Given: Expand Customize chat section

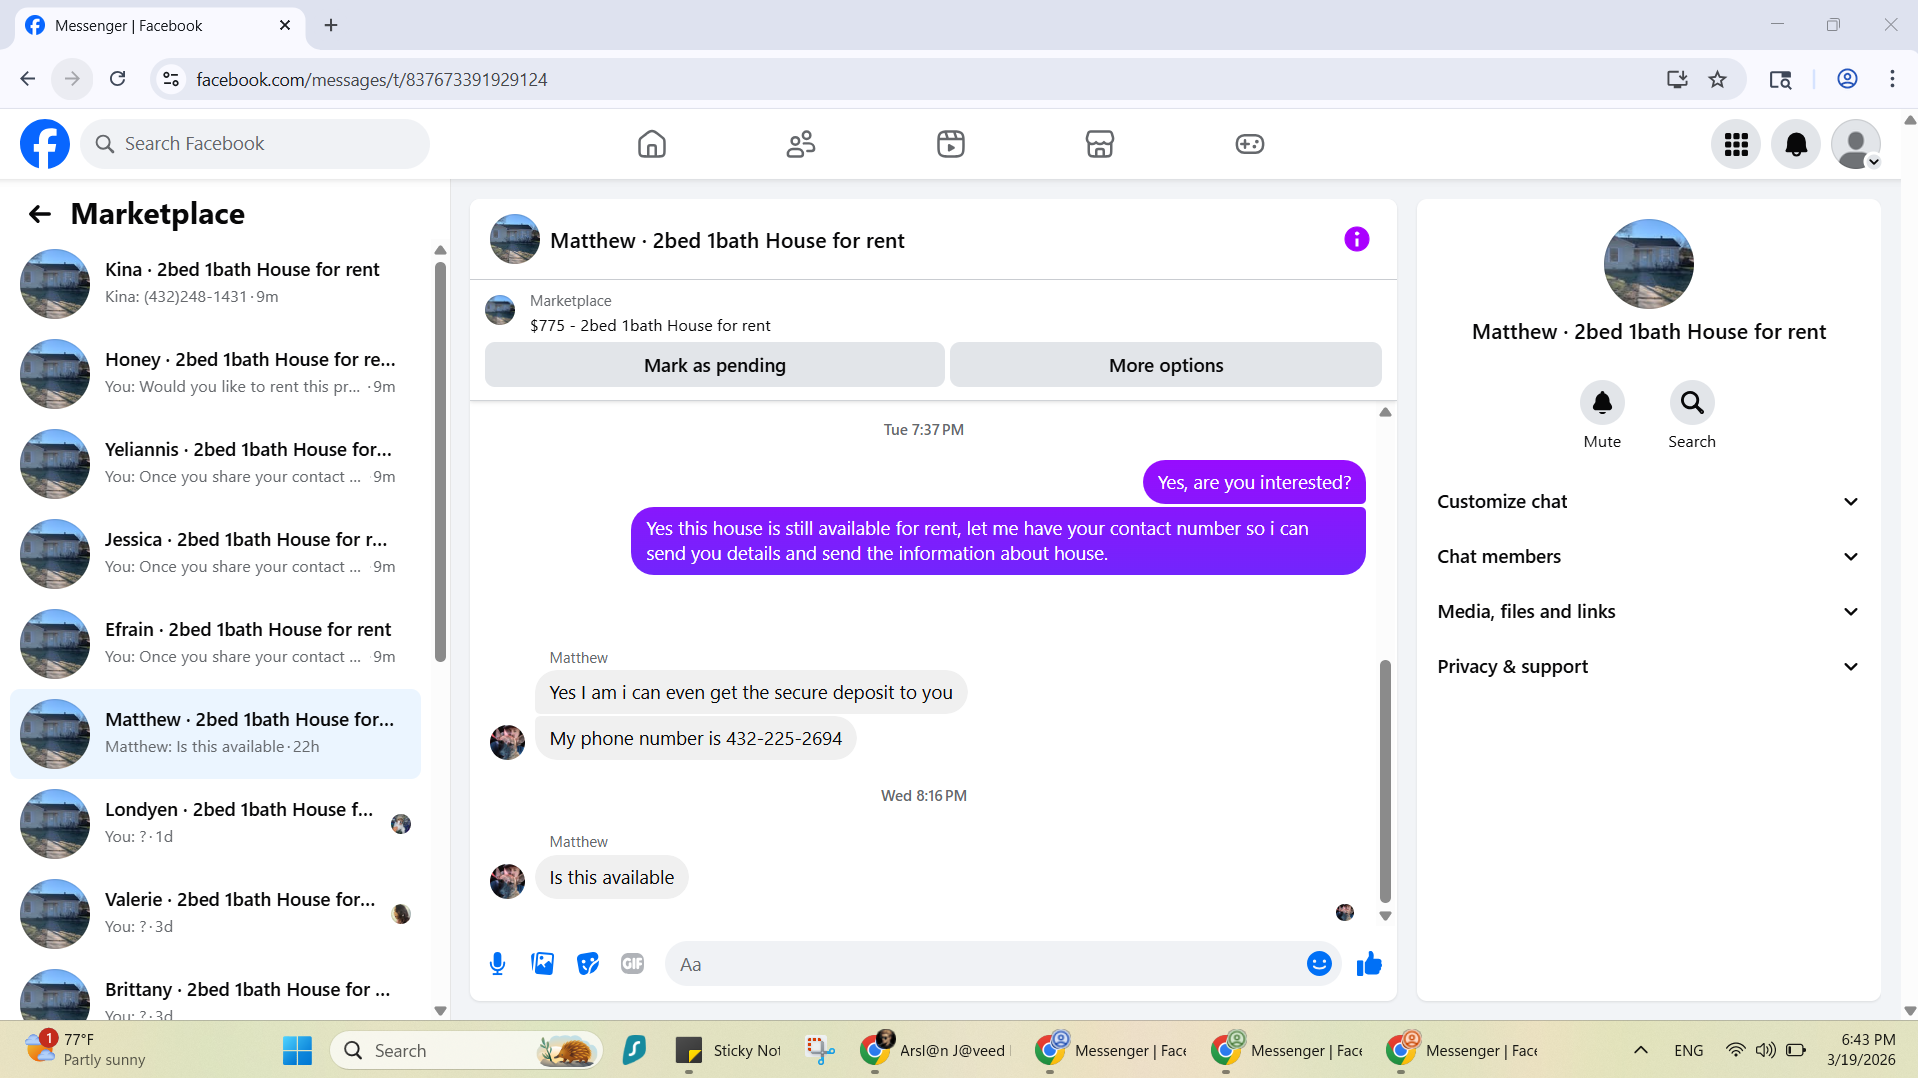Looking at the screenshot, I should click(1648, 501).
